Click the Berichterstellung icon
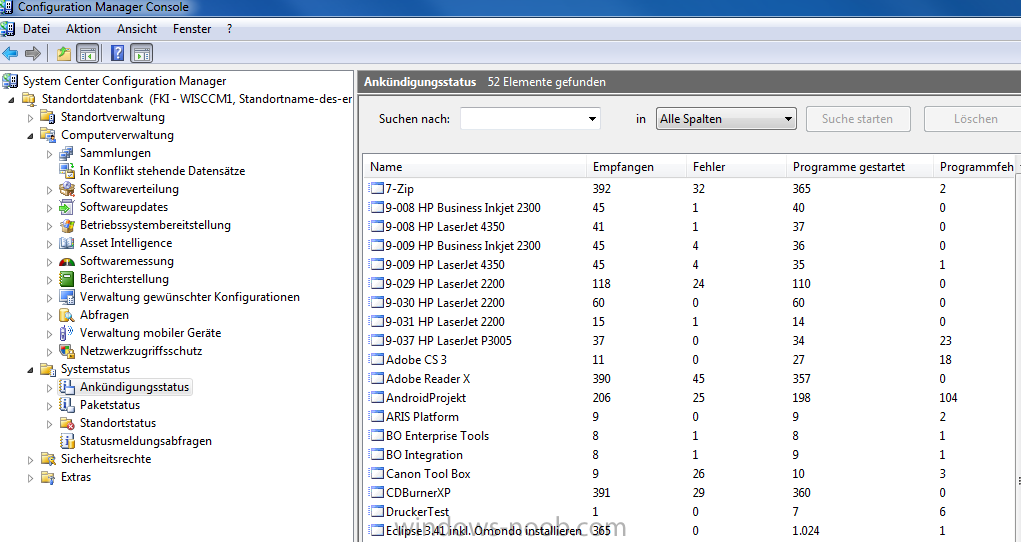The image size is (1021, 542). pyautogui.click(x=66, y=279)
